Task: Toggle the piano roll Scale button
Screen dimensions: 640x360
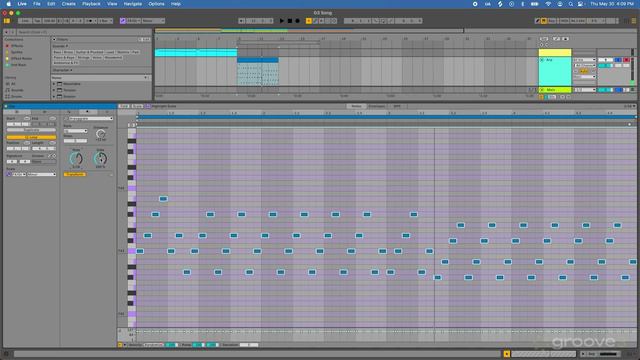Action: click(x=137, y=106)
